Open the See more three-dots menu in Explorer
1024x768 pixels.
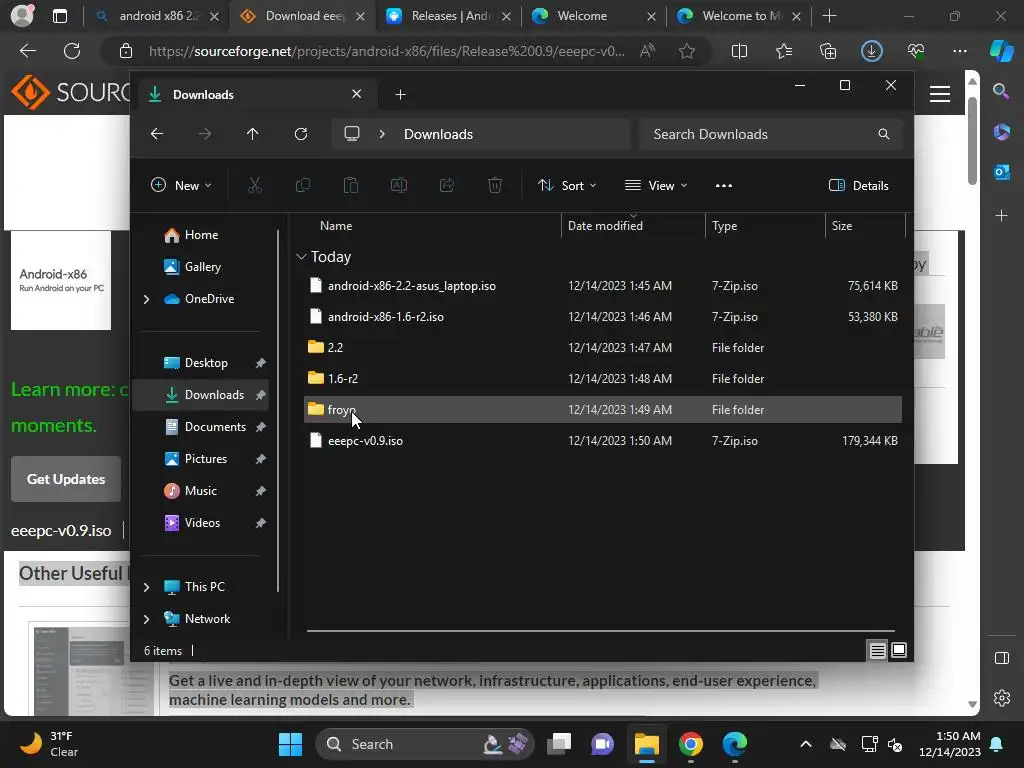point(724,185)
